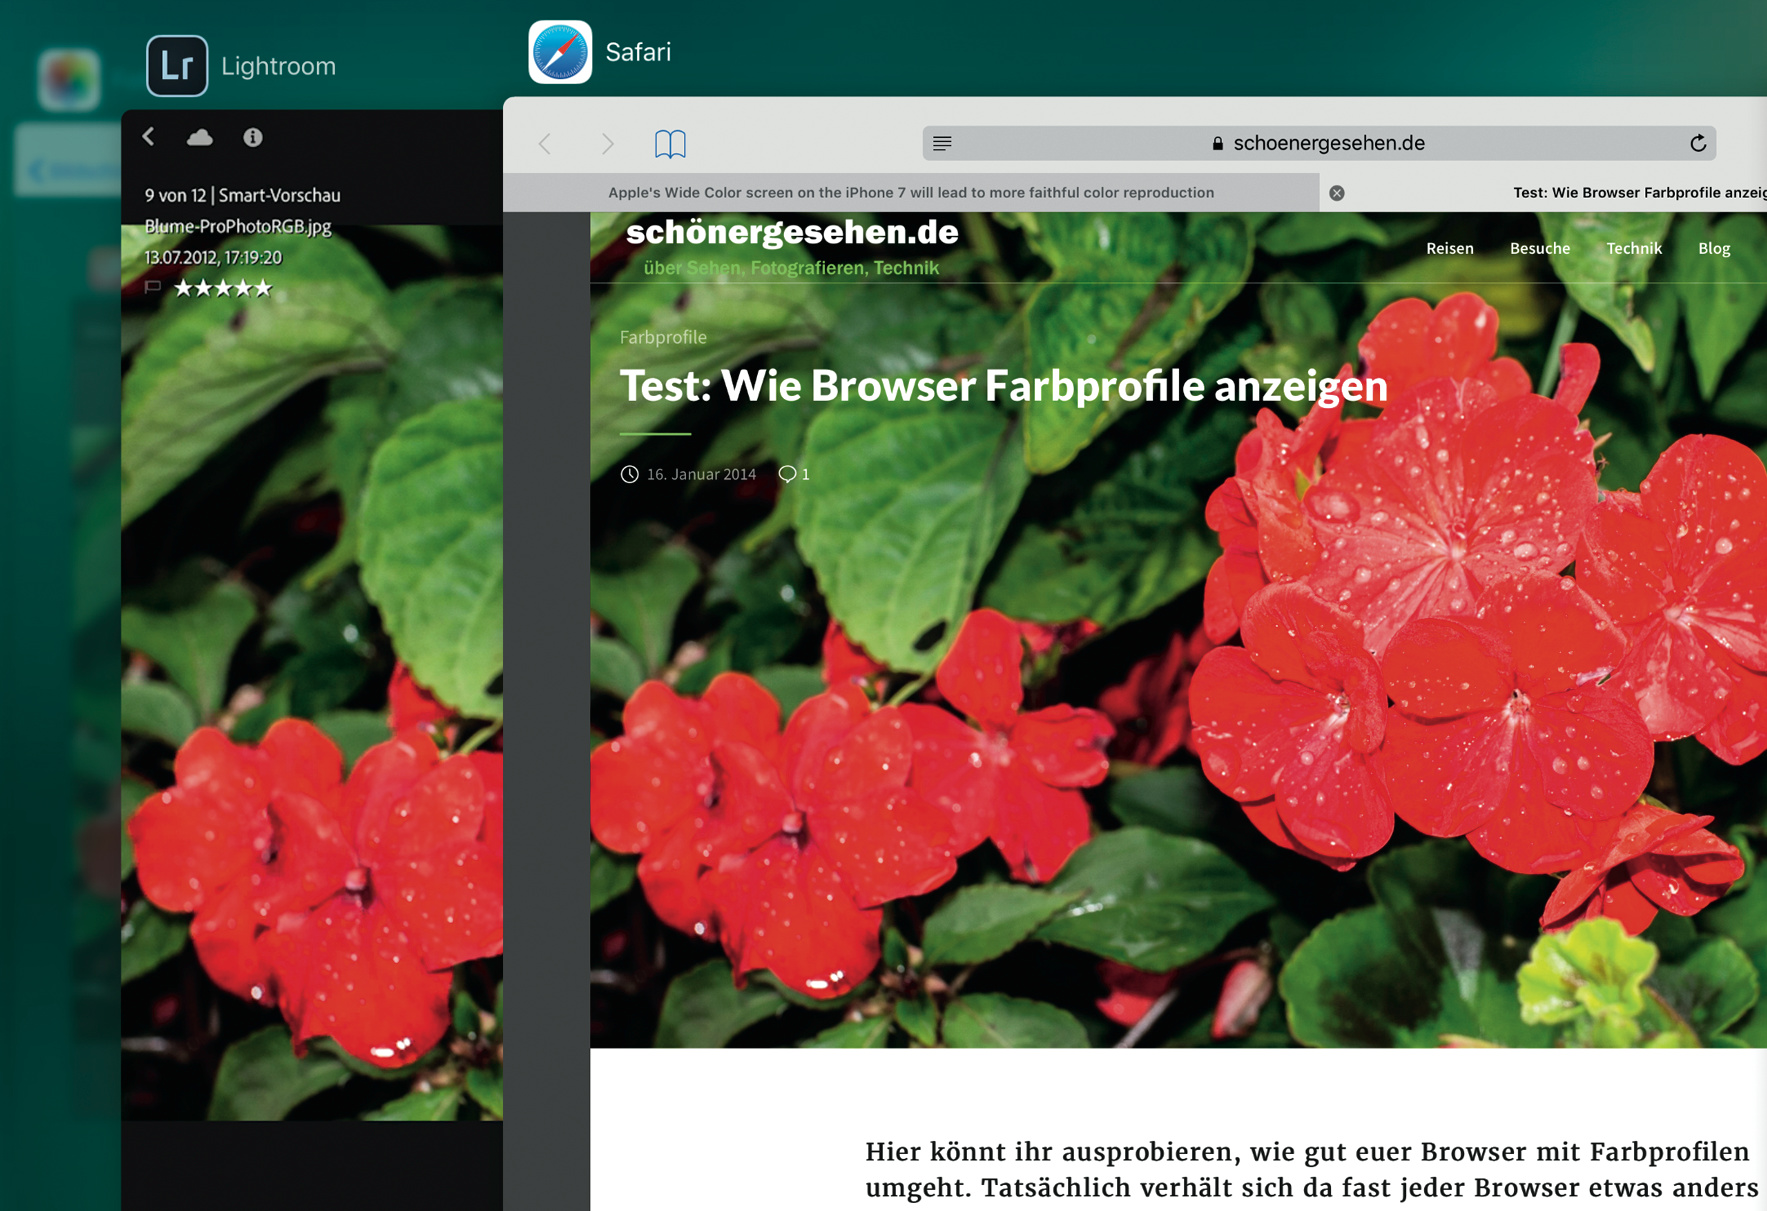The width and height of the screenshot is (1767, 1211).
Task: Reload the schoenergesehen.de page
Action: (x=1697, y=143)
